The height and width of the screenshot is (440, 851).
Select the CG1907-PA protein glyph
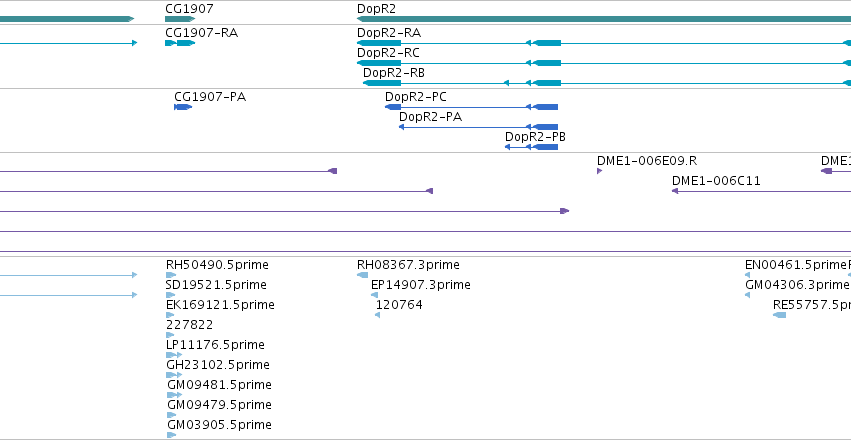[x=183, y=107]
